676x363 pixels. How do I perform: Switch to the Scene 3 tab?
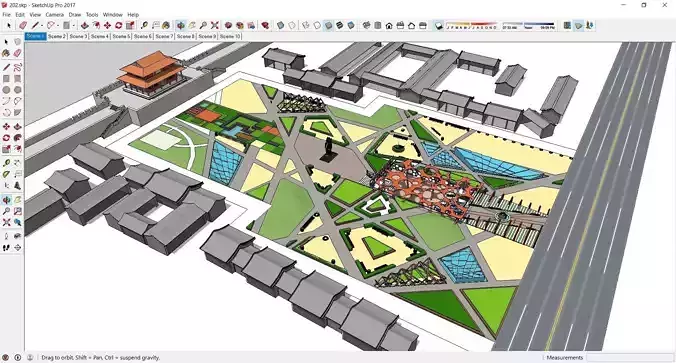tap(78, 36)
